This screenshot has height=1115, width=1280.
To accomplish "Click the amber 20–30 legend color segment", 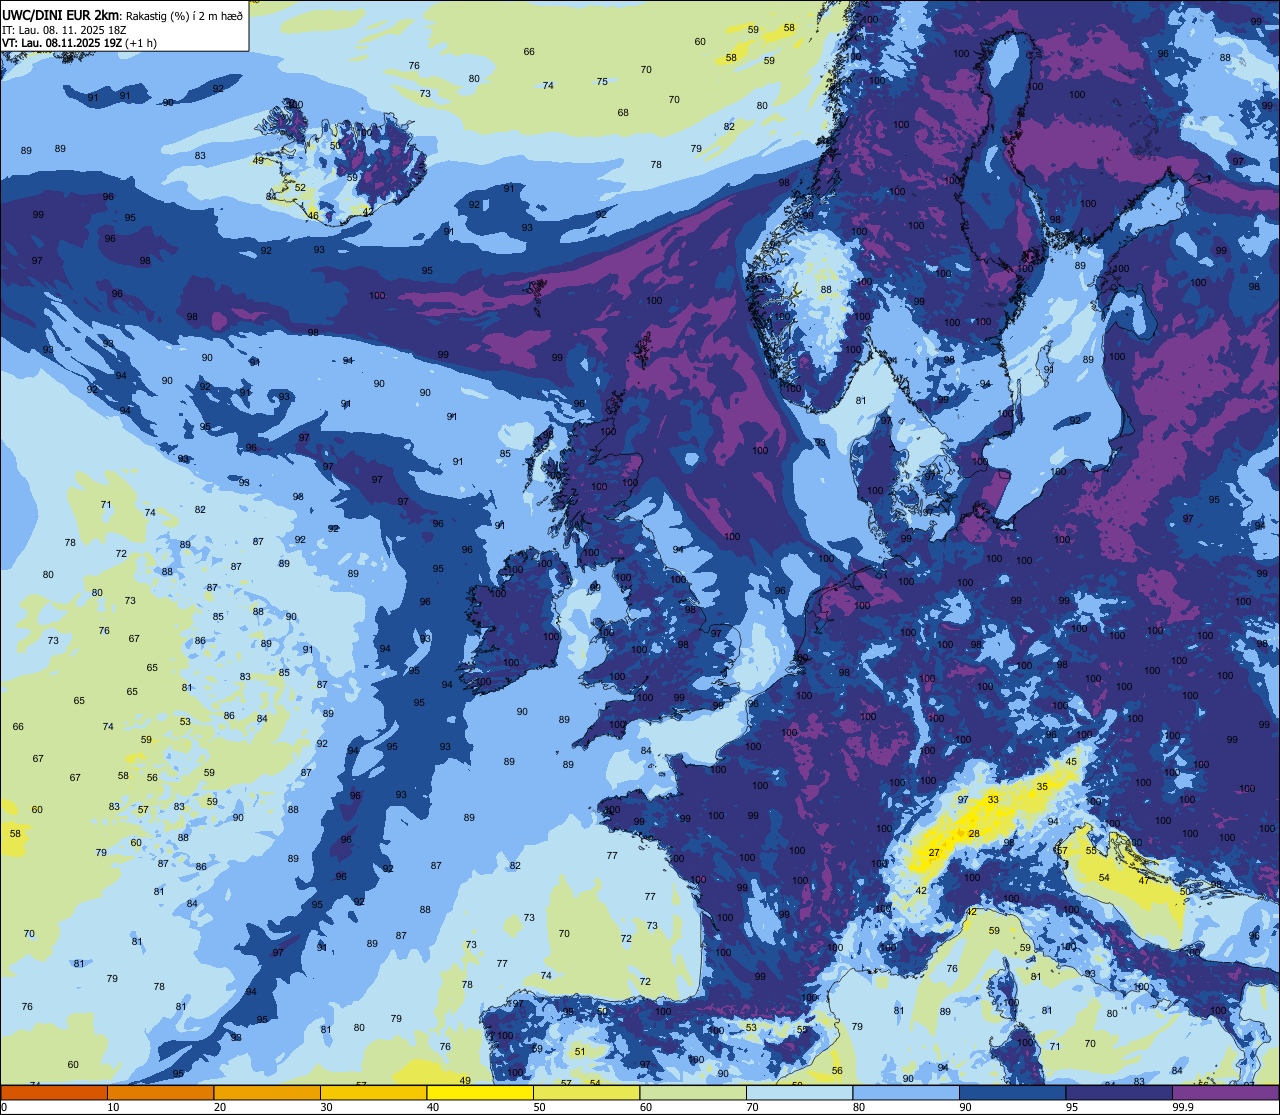I will click(267, 1092).
